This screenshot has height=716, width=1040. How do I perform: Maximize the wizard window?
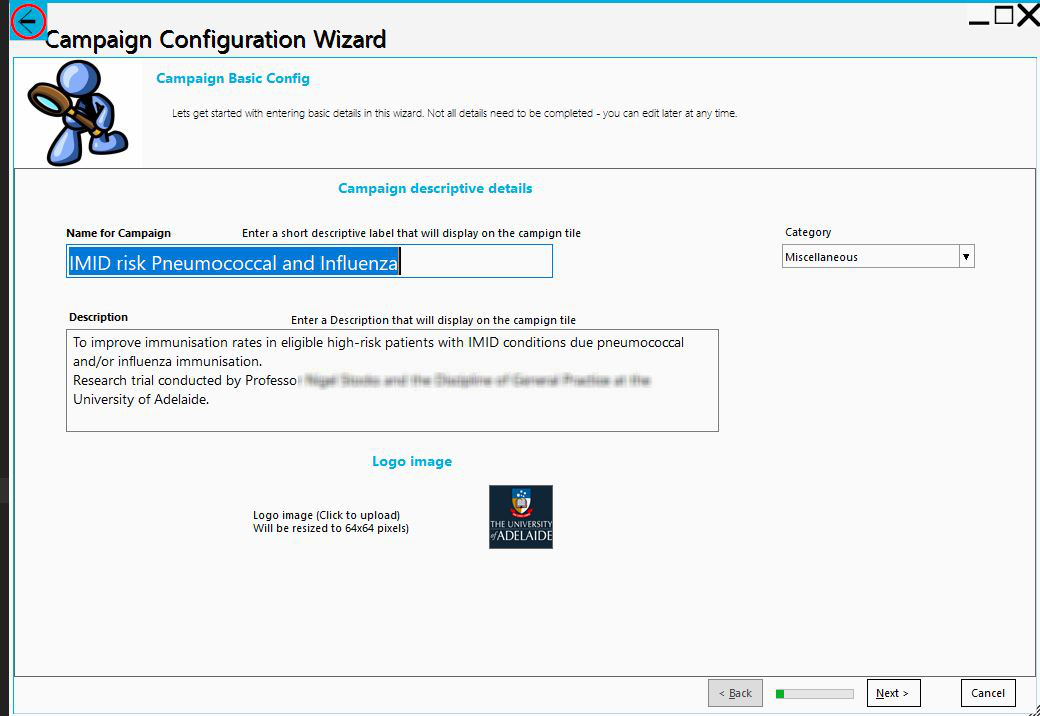1003,15
